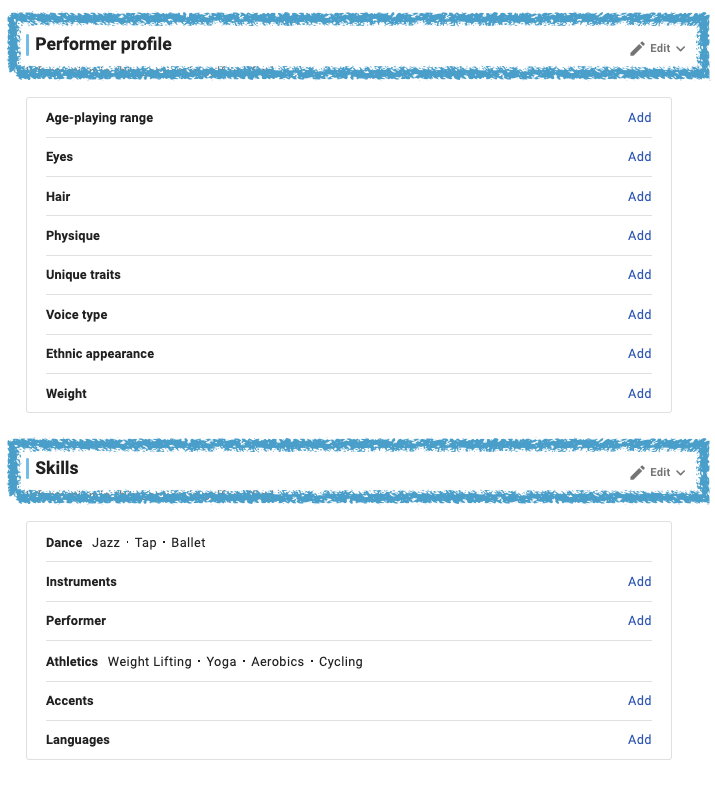Add Accents entry
The image size is (715, 785).
pos(639,701)
